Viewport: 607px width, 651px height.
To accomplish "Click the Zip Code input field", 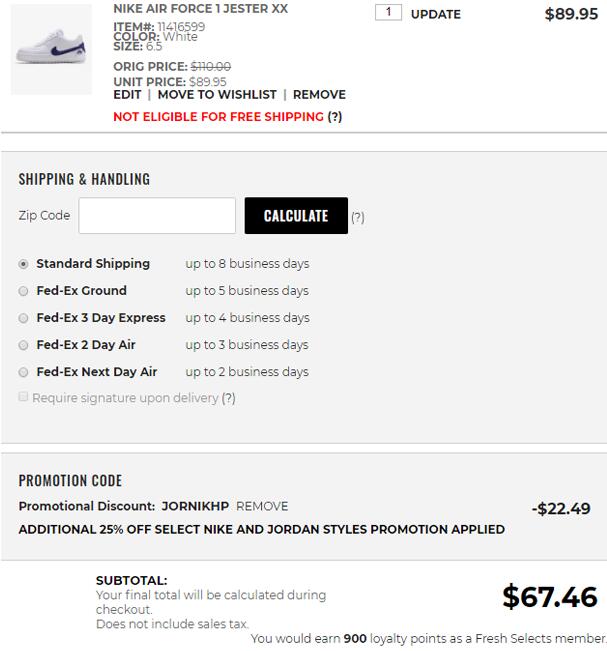I will [x=157, y=216].
